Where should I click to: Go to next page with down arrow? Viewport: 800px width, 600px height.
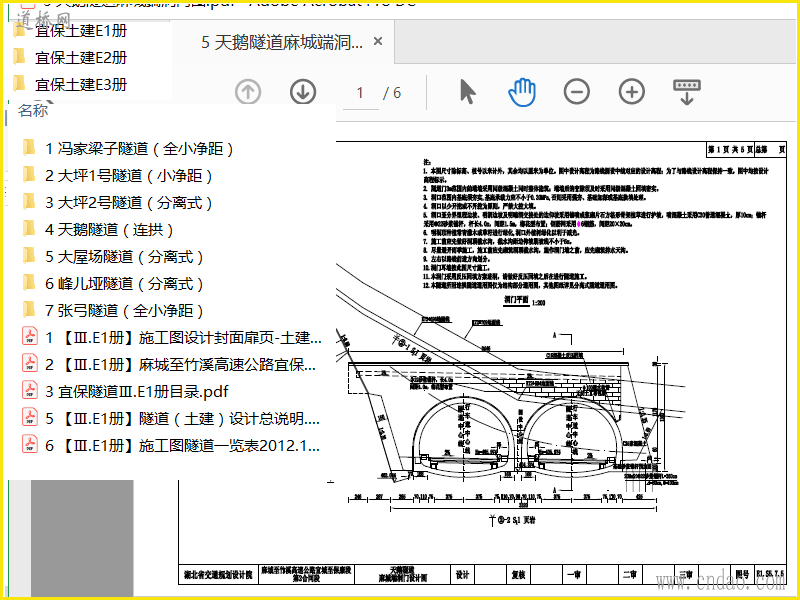[x=303, y=92]
